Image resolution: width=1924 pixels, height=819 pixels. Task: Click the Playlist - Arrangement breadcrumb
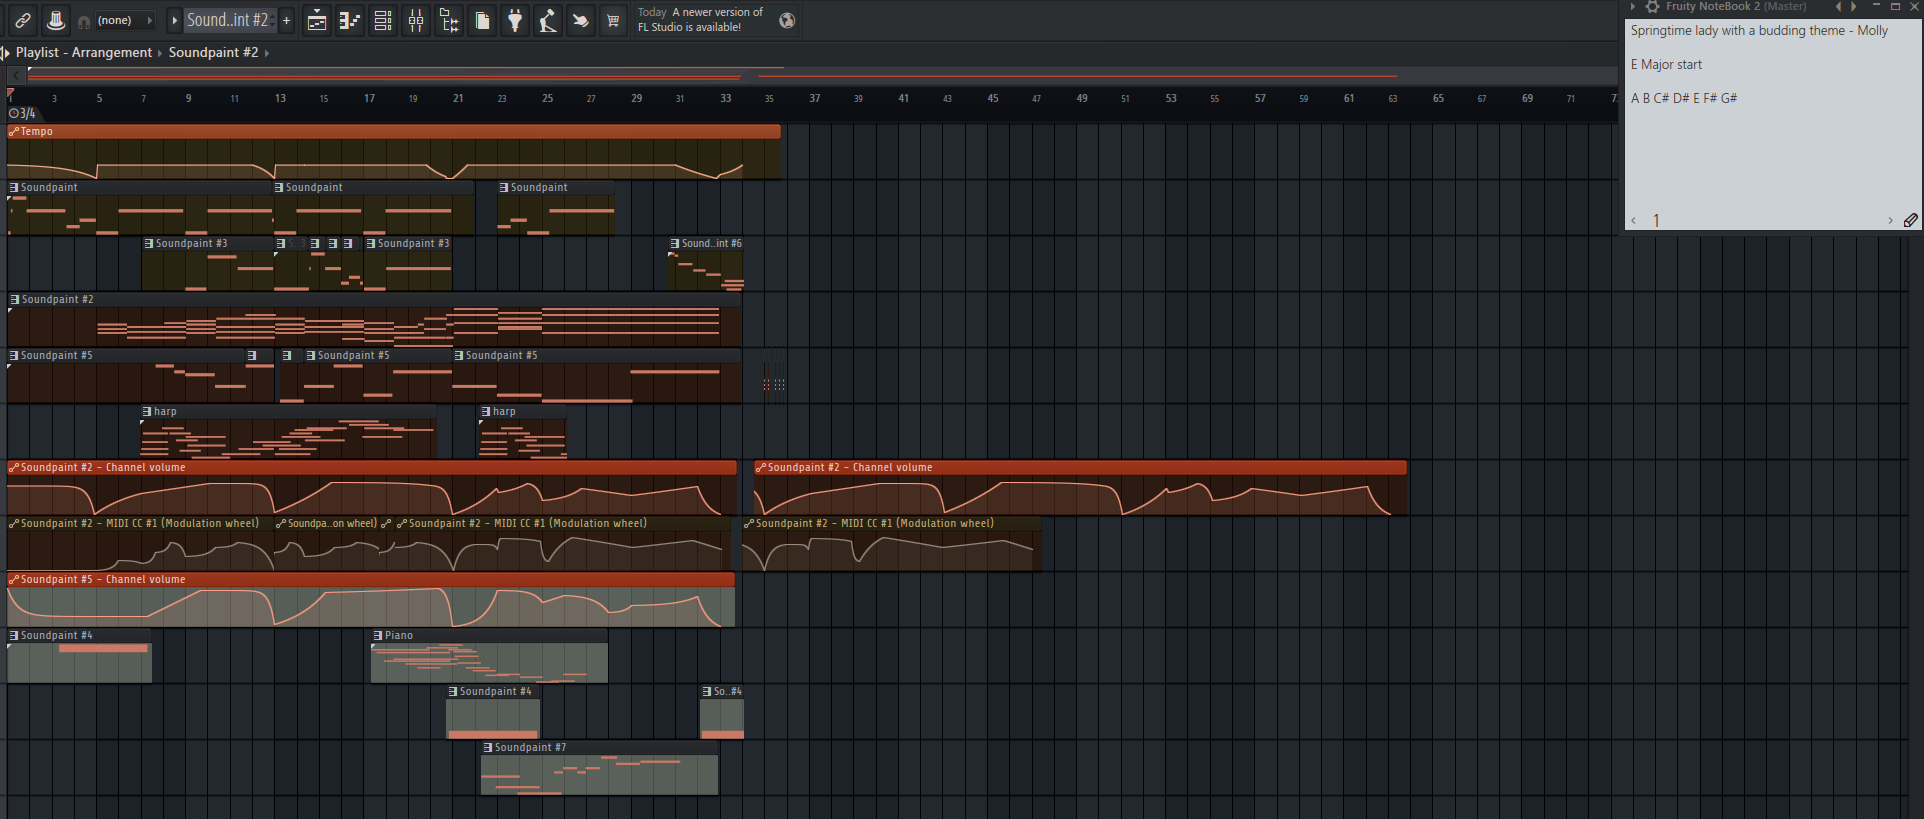click(84, 52)
